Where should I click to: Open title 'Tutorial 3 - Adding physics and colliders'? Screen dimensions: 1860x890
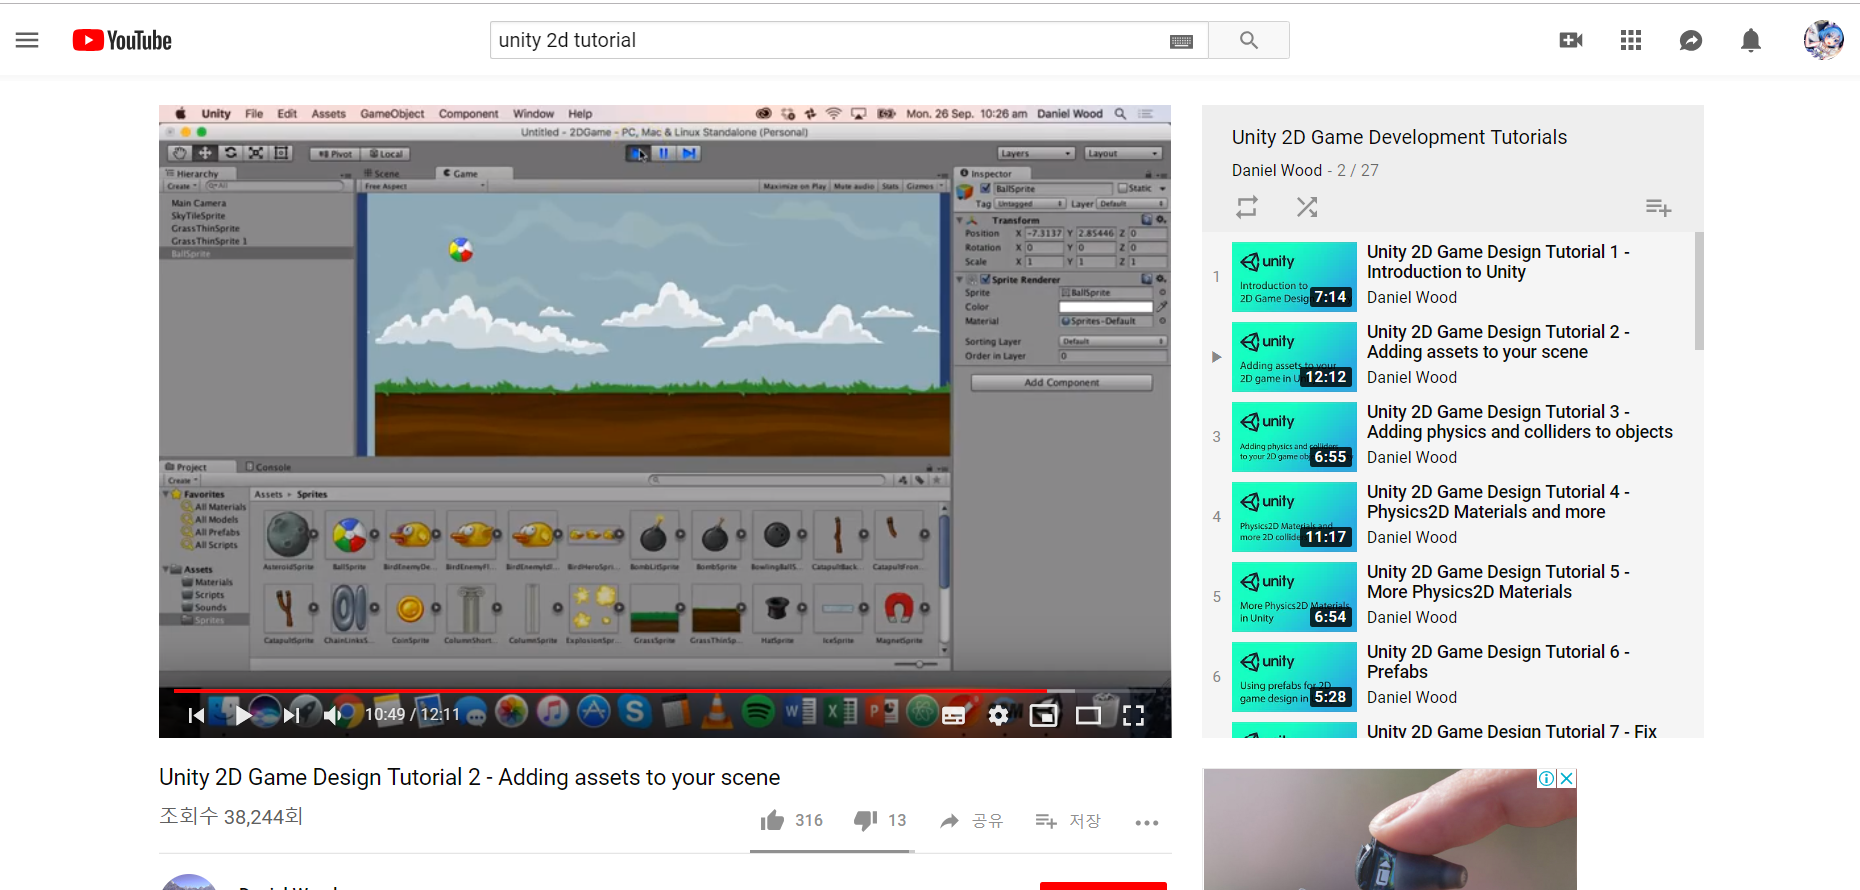[1519, 422]
